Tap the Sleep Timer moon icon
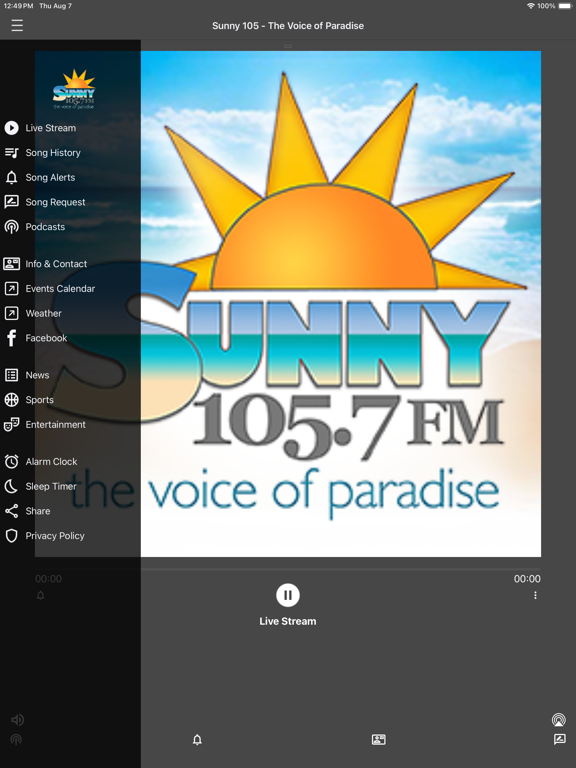This screenshot has height=768, width=576. 11,486
